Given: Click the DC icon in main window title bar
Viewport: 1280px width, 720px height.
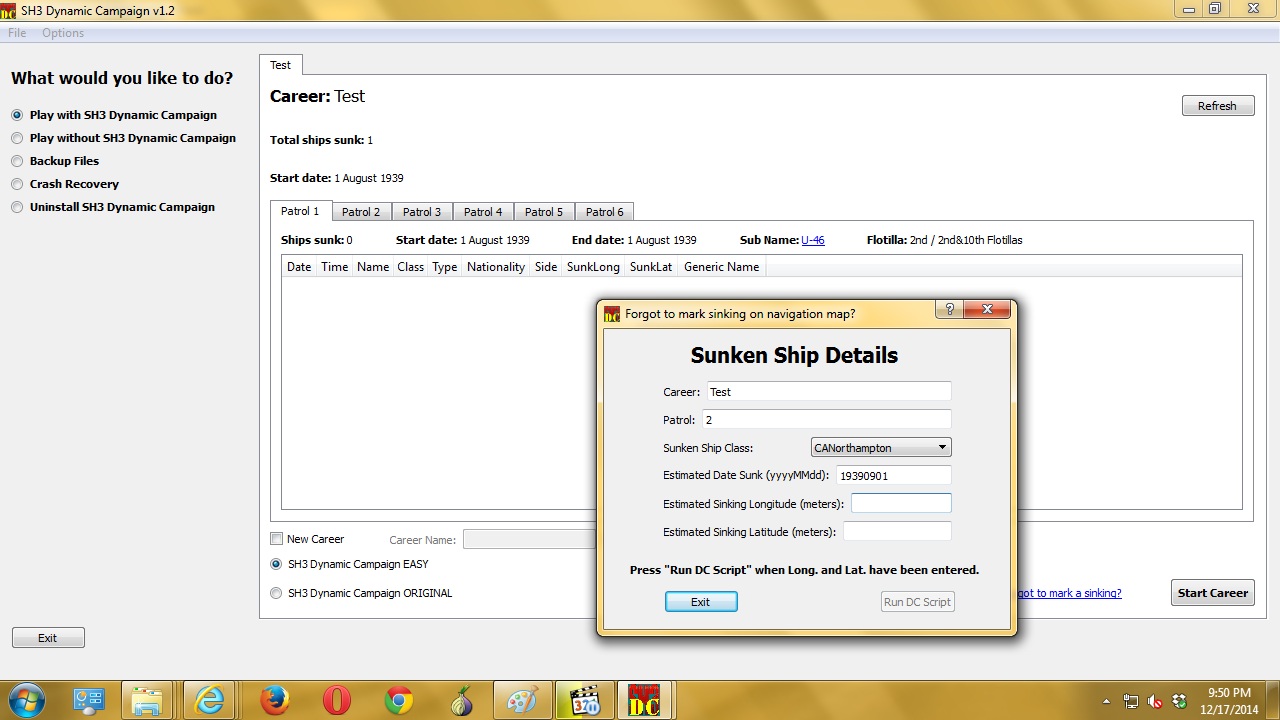Looking at the screenshot, I should tap(9, 10).
